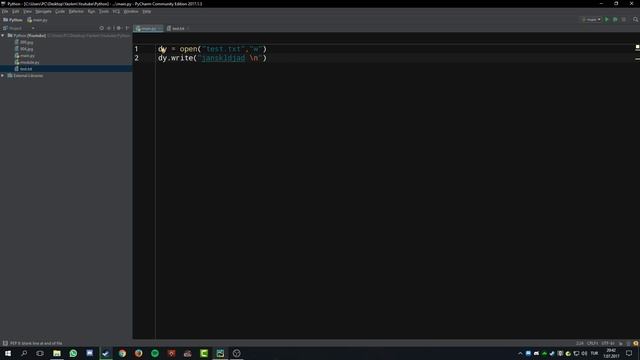This screenshot has height=360, width=640.
Task: Click the line separator CRLF status entry
Action: pos(592,343)
